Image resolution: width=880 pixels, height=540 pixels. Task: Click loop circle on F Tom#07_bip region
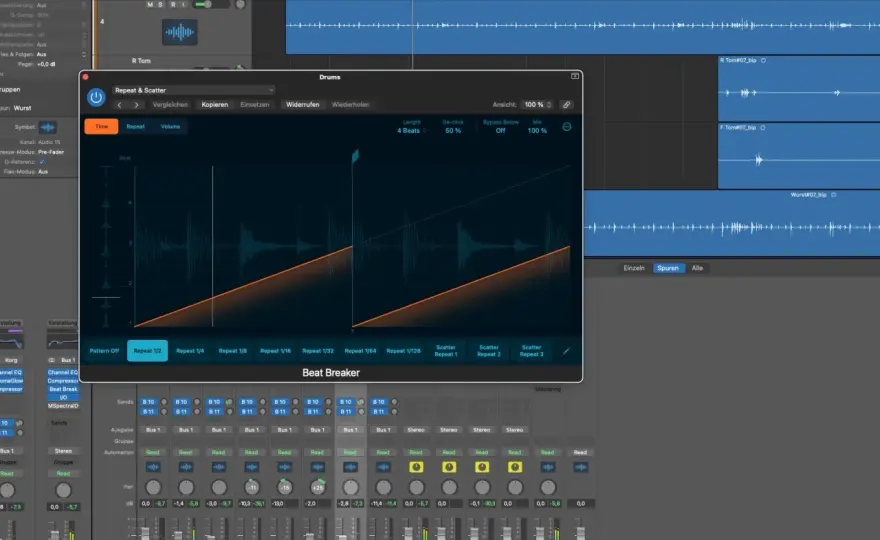pos(763,127)
